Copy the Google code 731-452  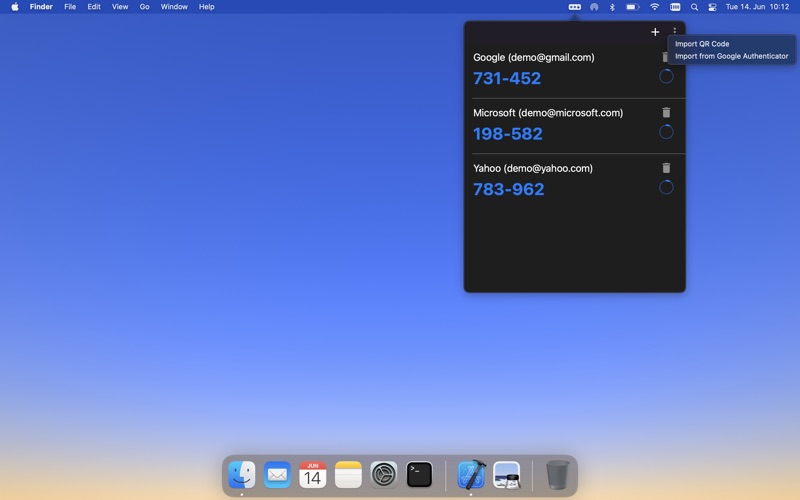(x=507, y=78)
